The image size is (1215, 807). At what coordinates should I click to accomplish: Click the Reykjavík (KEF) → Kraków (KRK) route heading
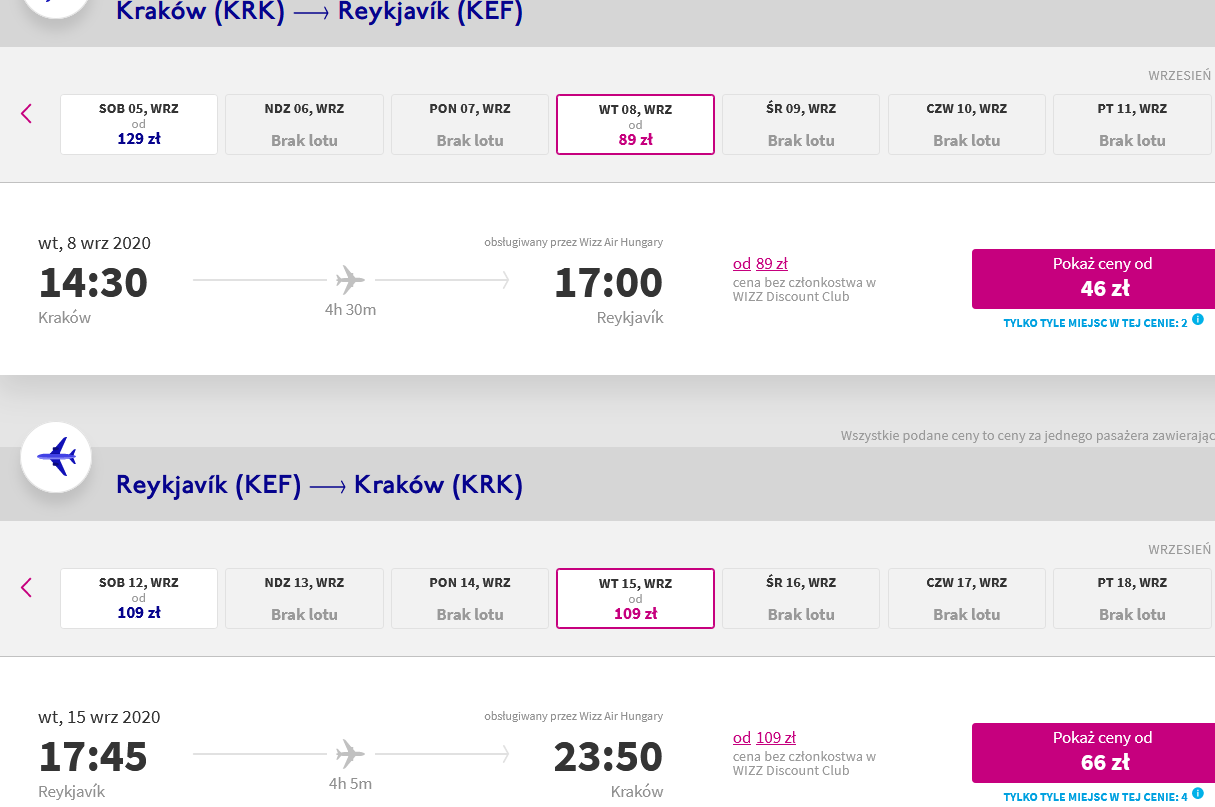tap(320, 485)
